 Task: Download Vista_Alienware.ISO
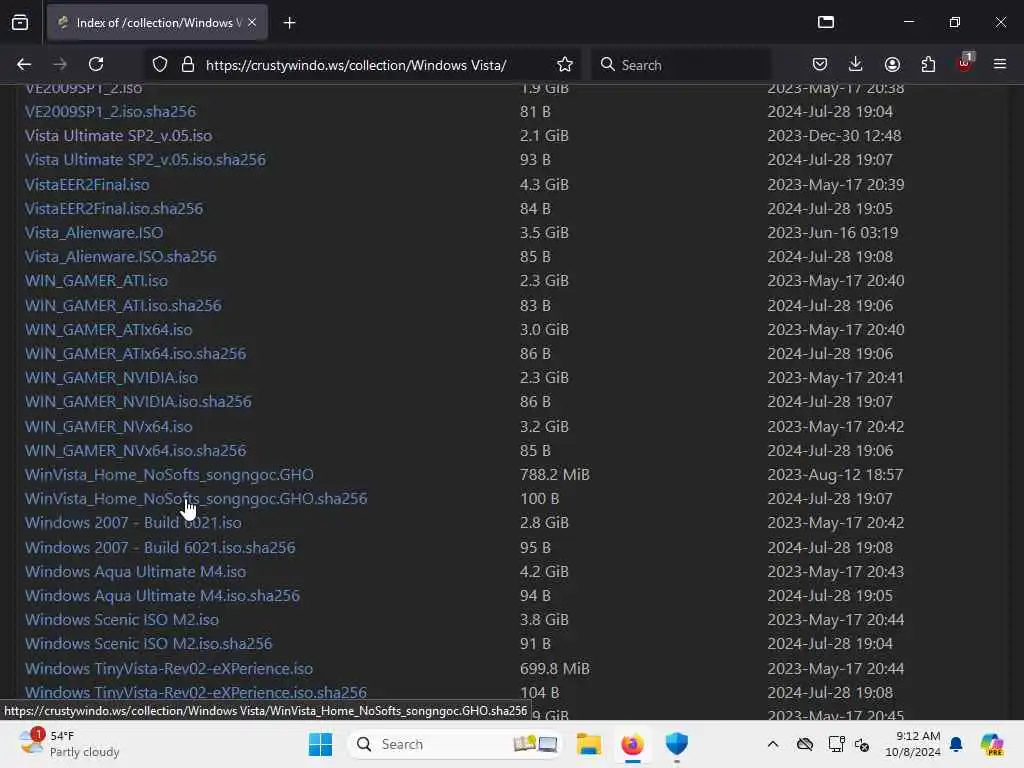click(94, 232)
